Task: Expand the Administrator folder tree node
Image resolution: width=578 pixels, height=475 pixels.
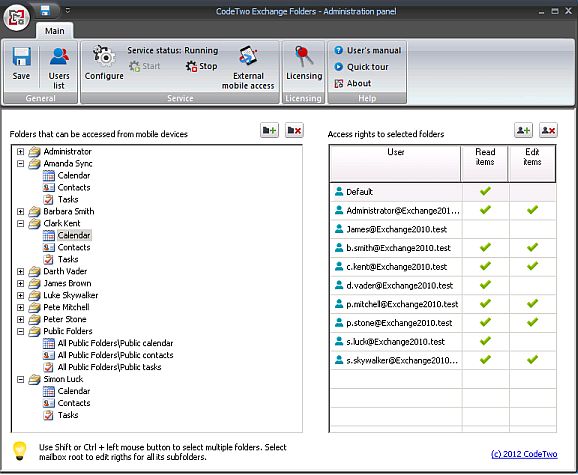Action: click(x=21, y=151)
